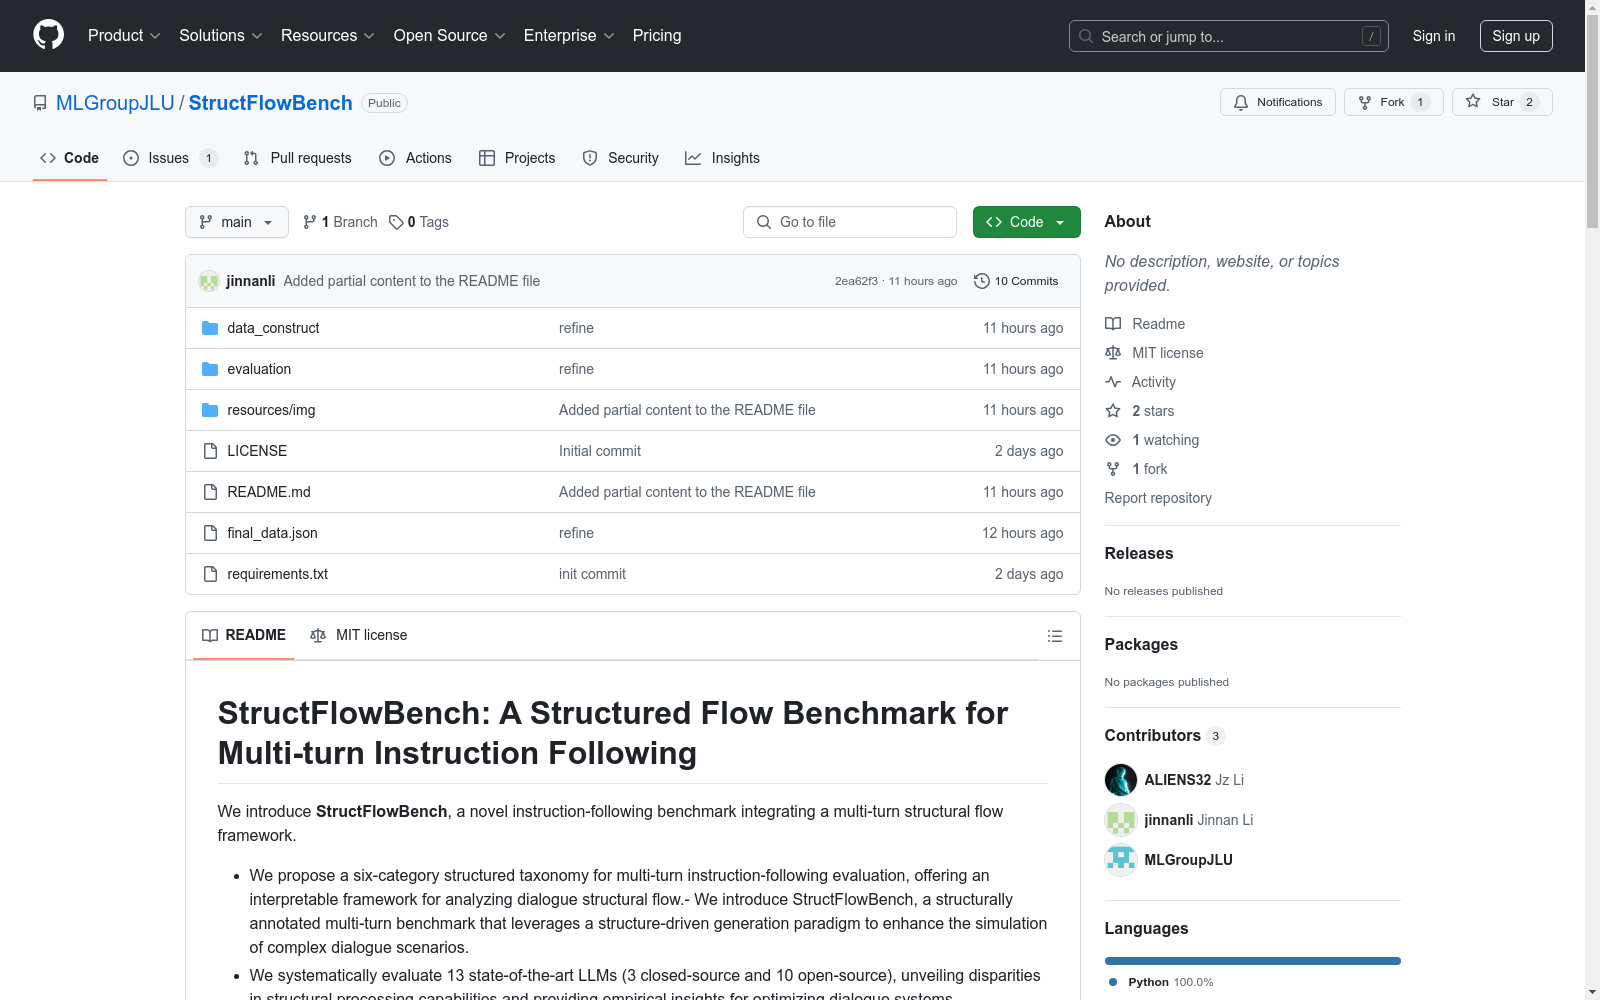Open the README outline list icon
This screenshot has width=1600, height=1000.
[1054, 636]
